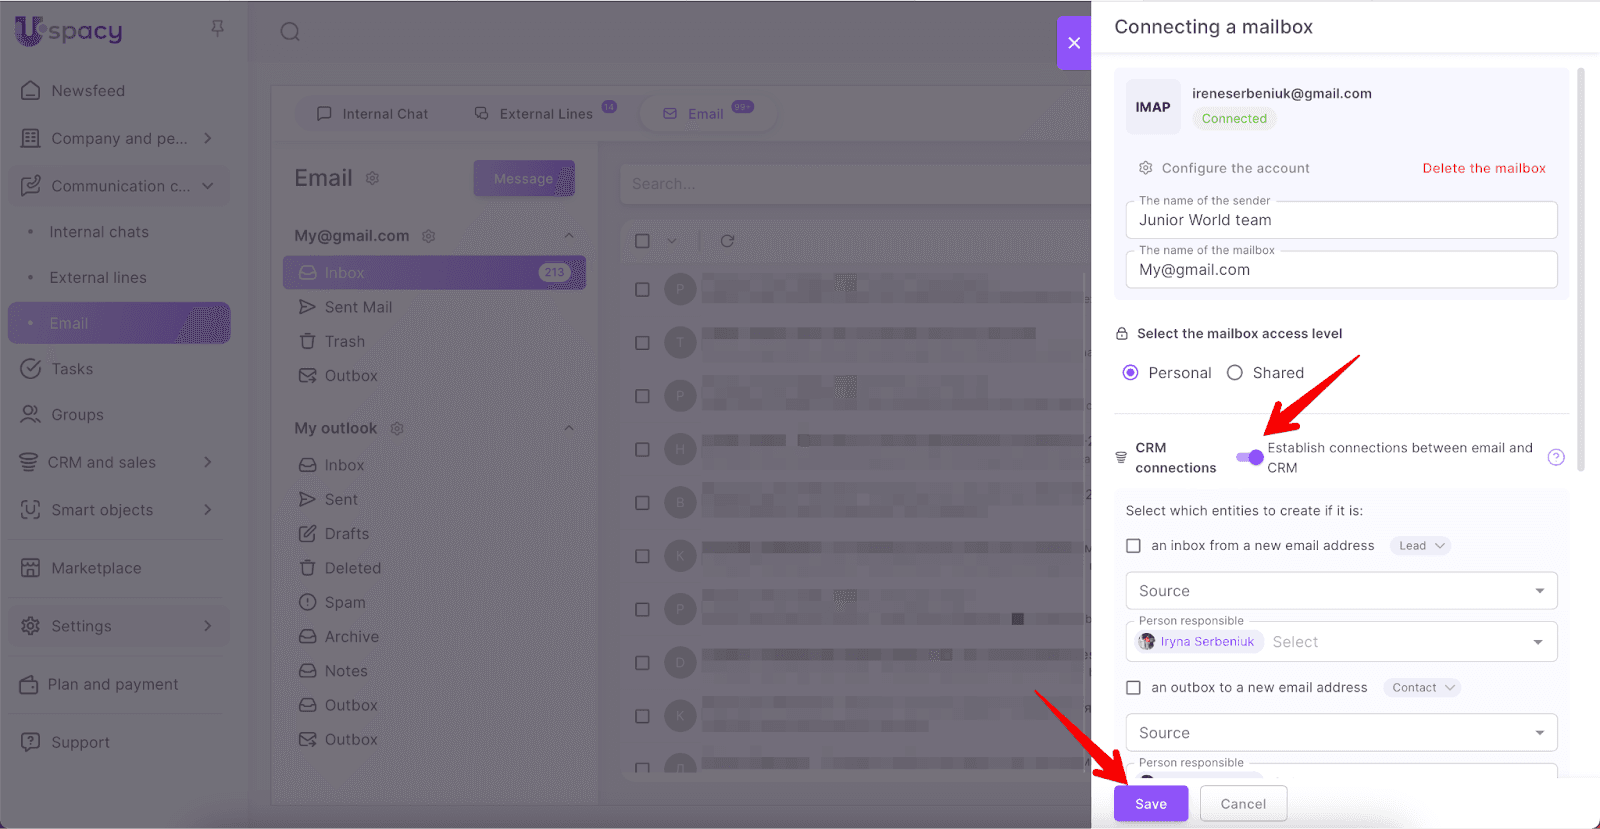Close the mailbox panel with the X button

(x=1073, y=43)
